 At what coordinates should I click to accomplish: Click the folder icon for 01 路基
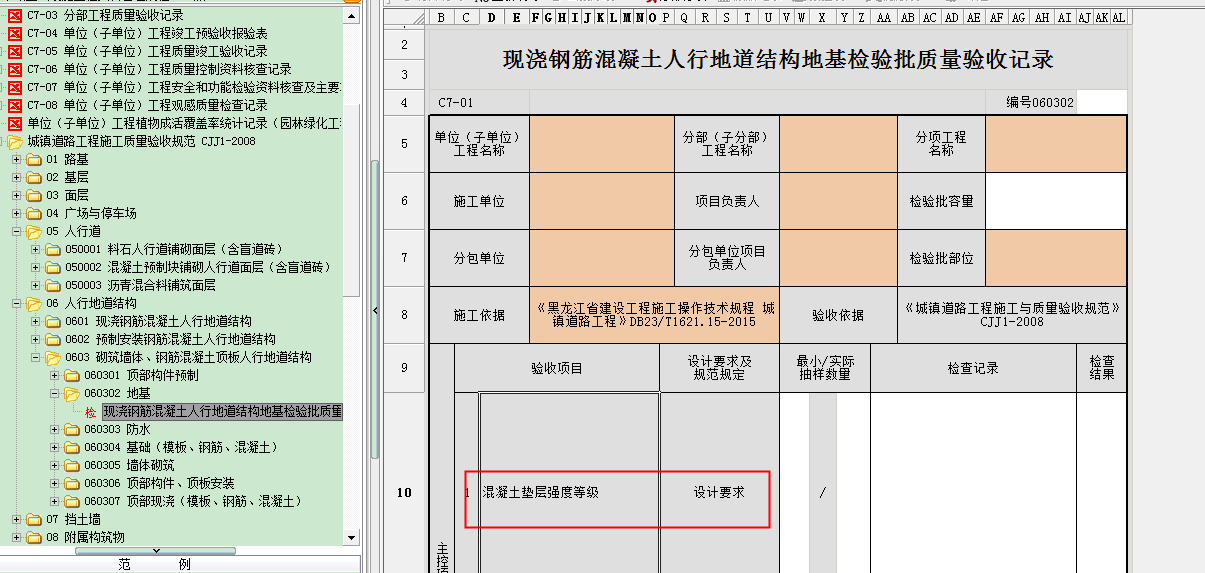click(x=34, y=159)
